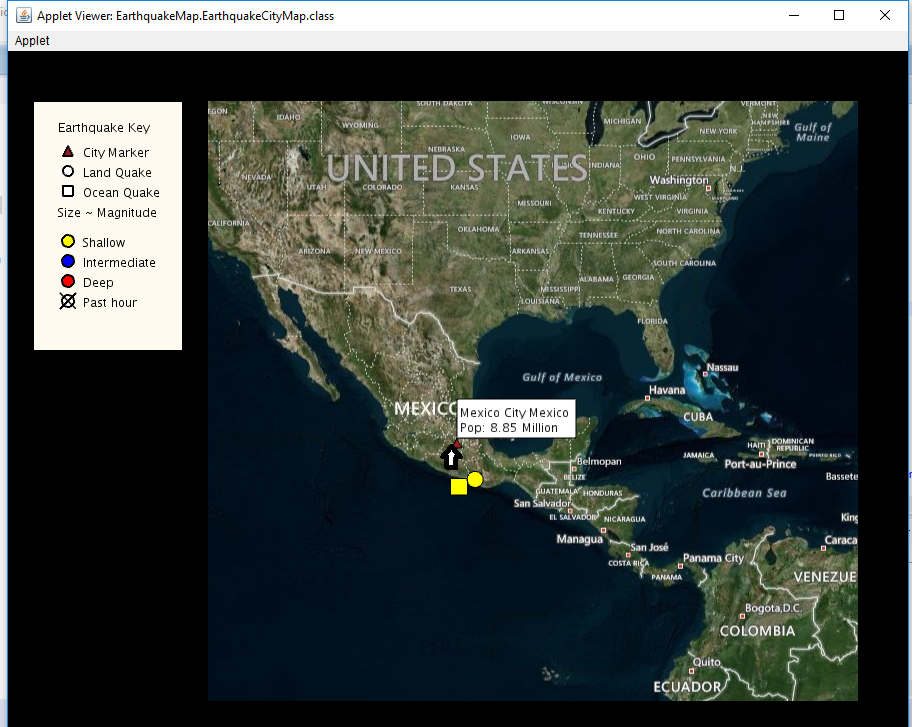Click the Size ~ Magnitude label
This screenshot has height=727, width=912.
[107, 212]
